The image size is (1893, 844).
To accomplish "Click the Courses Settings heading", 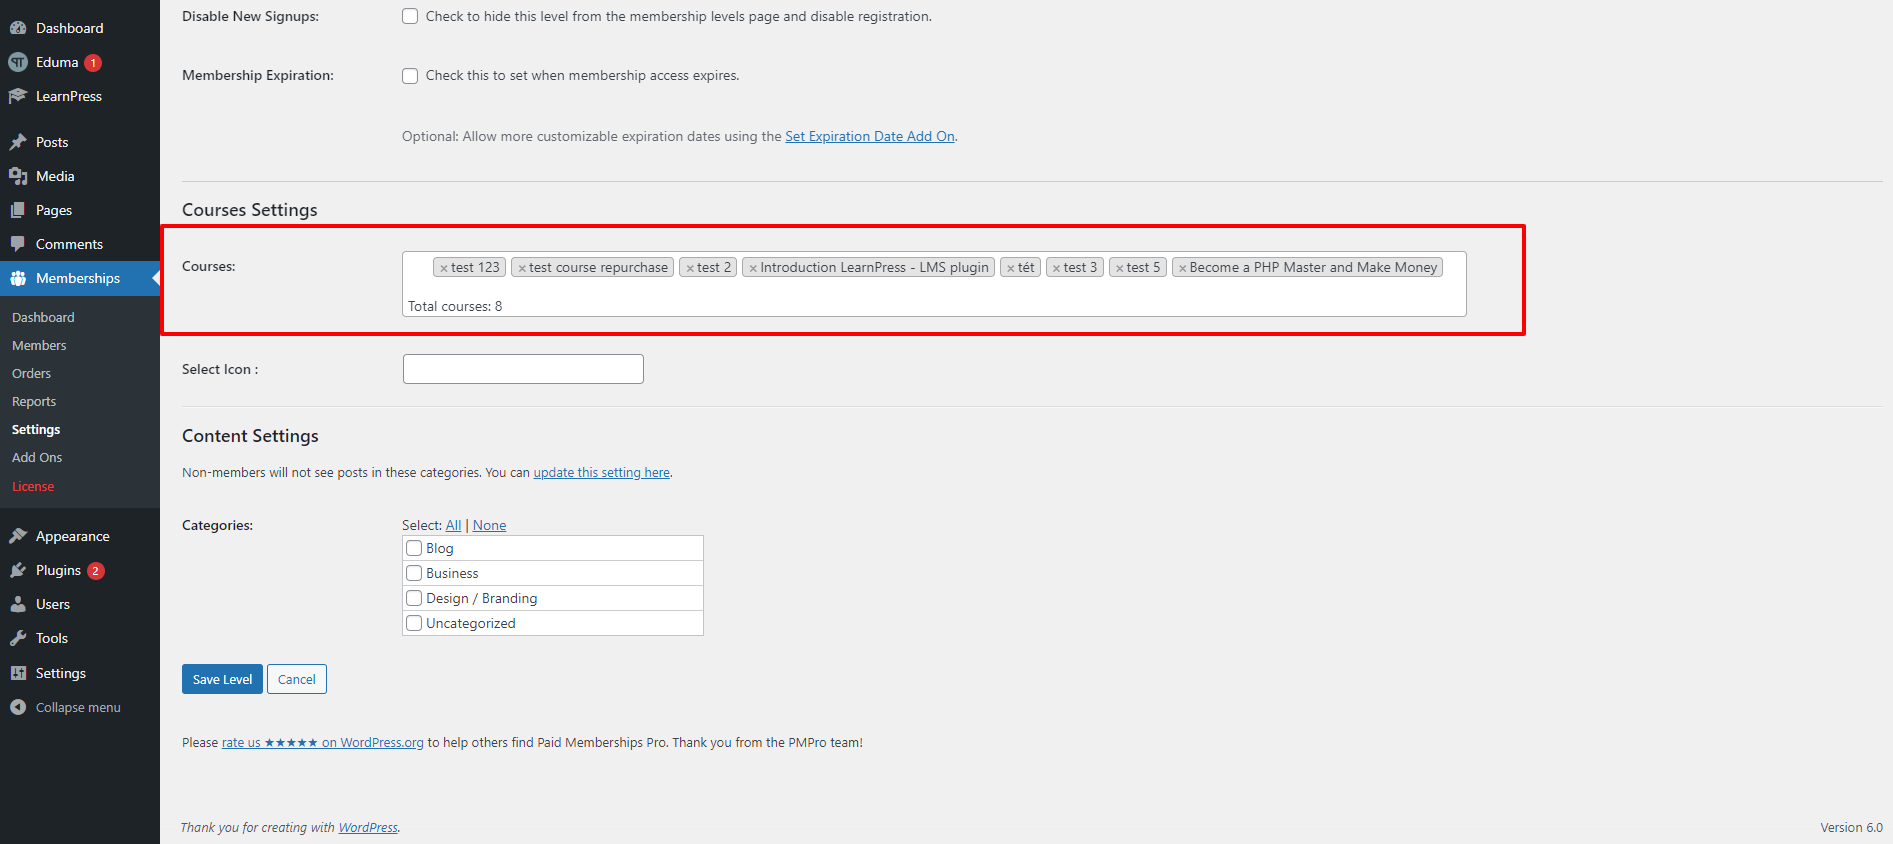I will 250,210.
